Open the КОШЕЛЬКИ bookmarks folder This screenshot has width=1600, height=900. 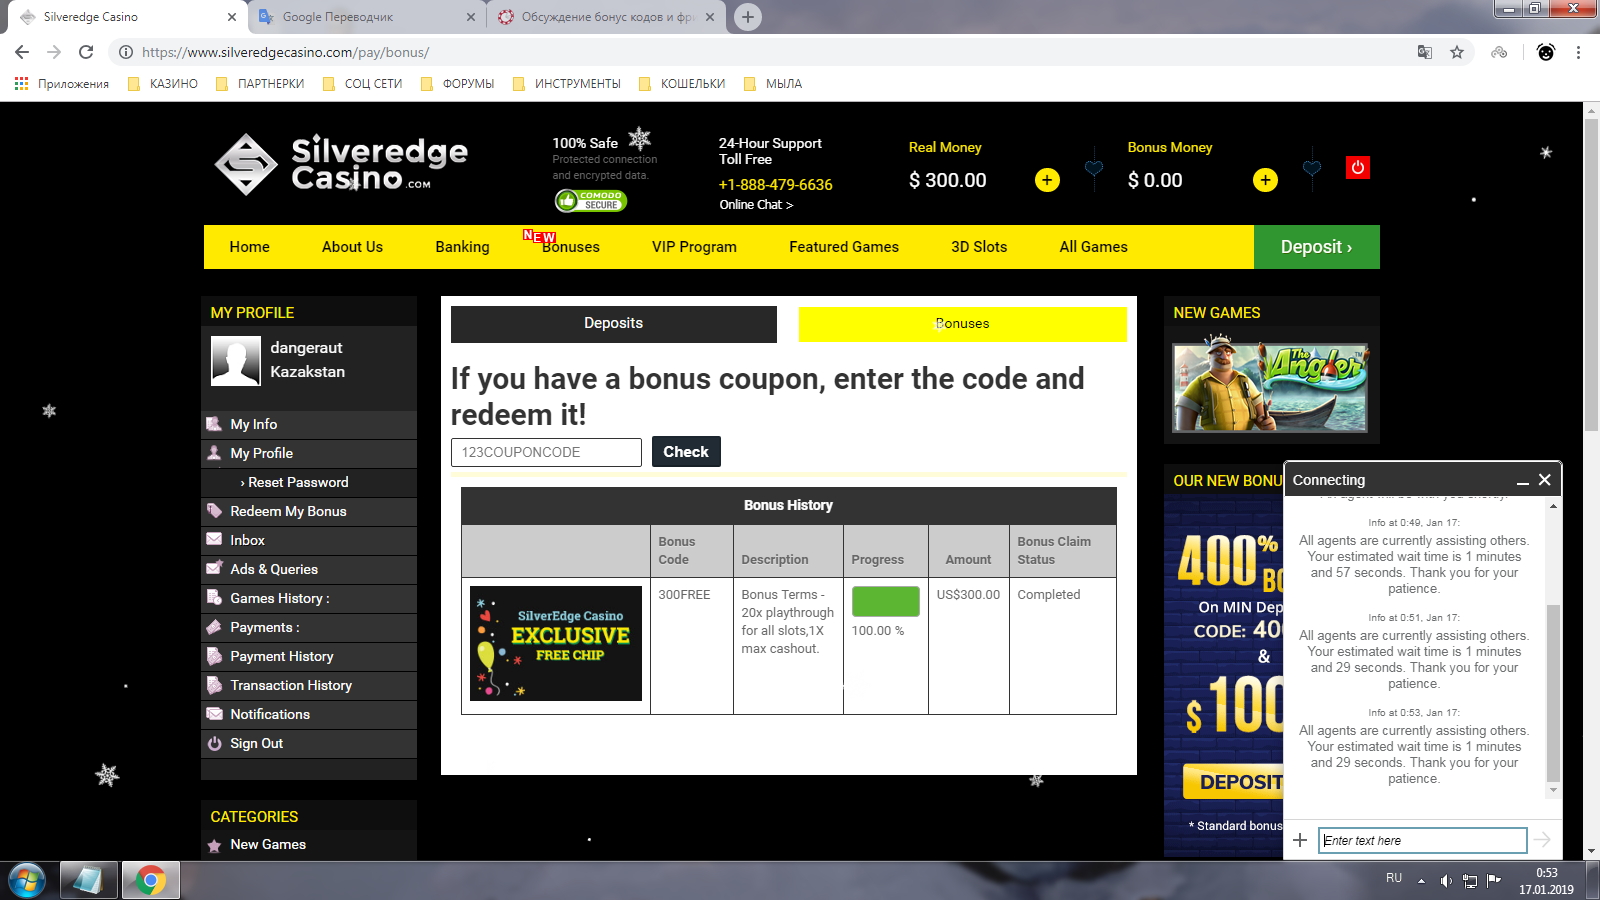tap(682, 84)
